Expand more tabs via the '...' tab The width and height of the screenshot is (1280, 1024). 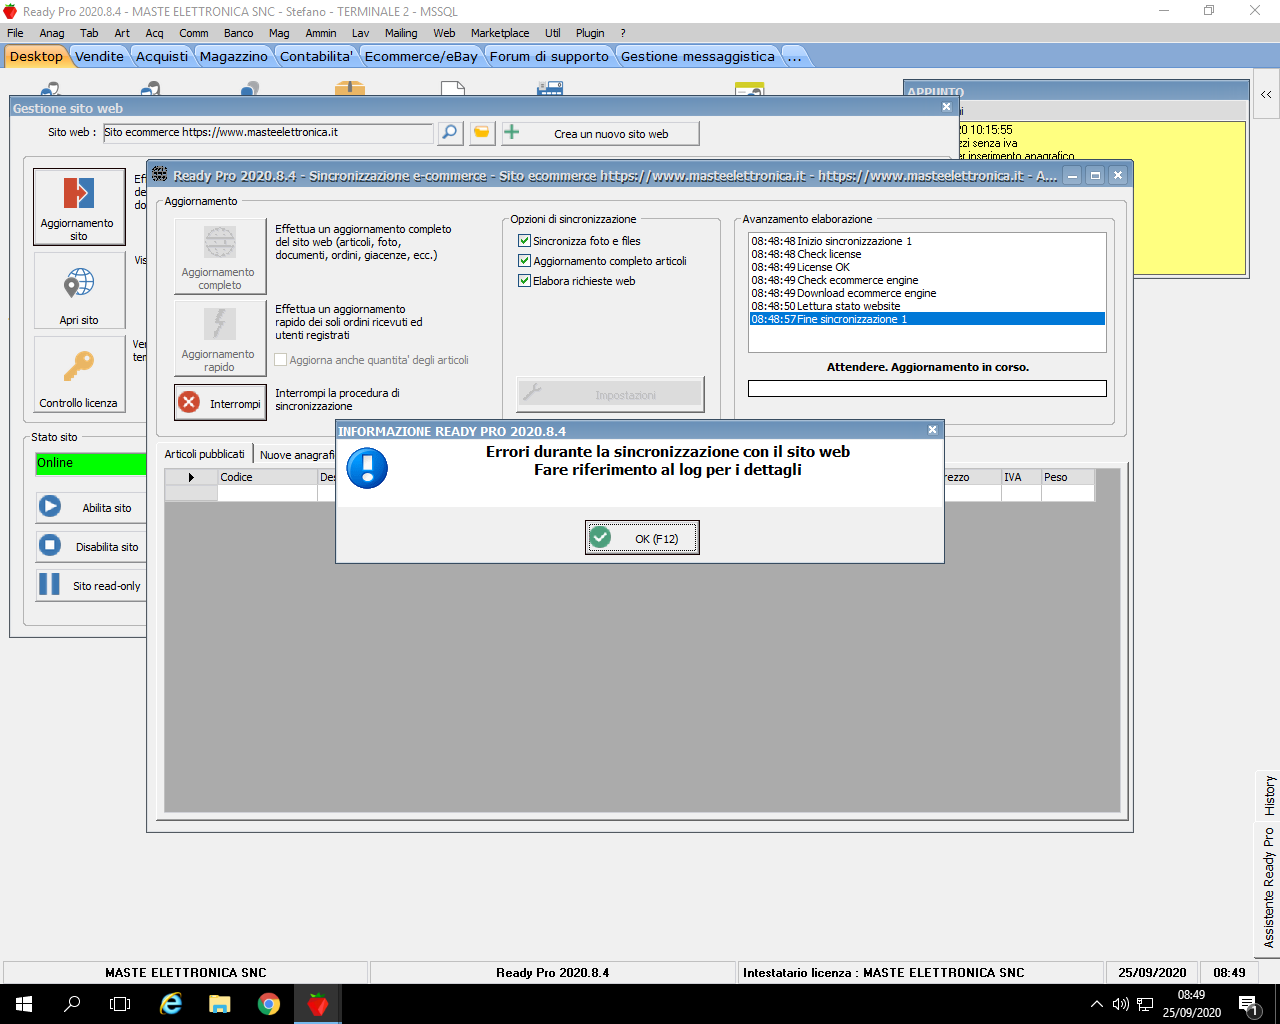(795, 56)
